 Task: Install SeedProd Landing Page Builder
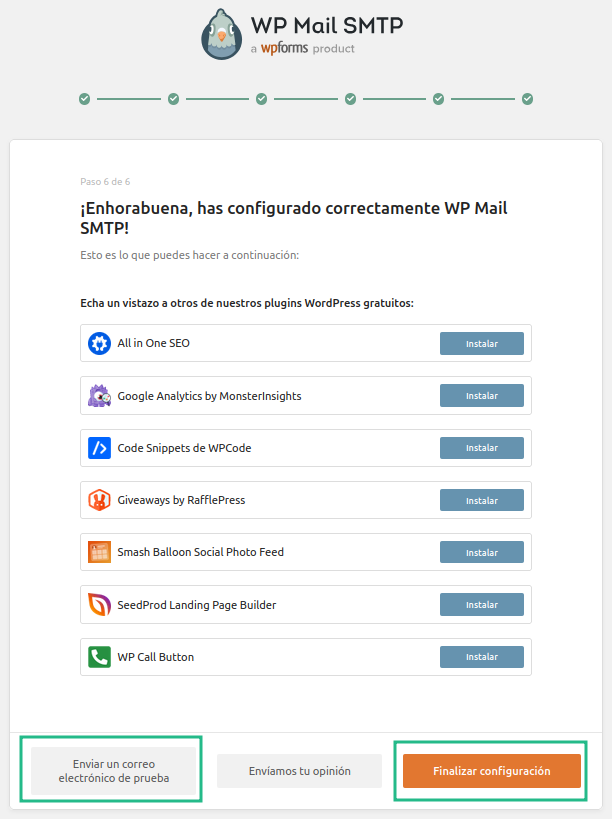482,605
